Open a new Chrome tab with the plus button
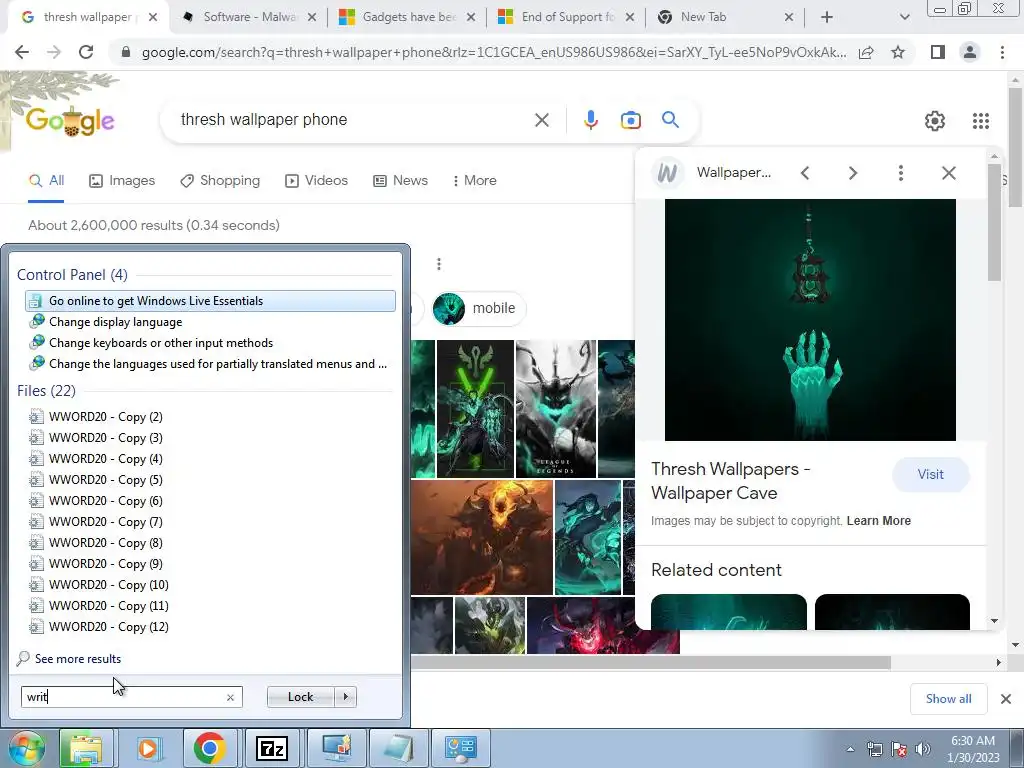The image size is (1024, 768). [827, 17]
